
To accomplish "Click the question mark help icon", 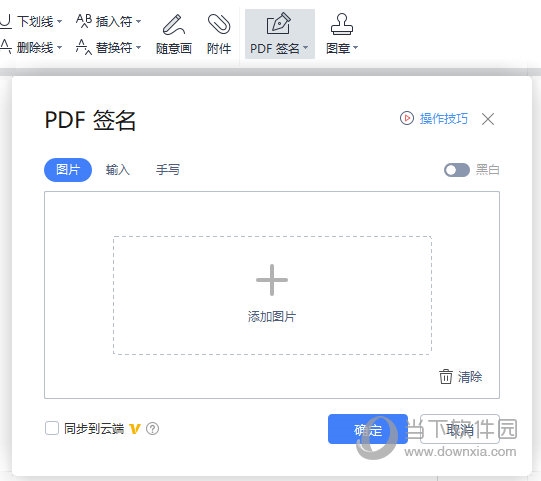I will 153,429.
